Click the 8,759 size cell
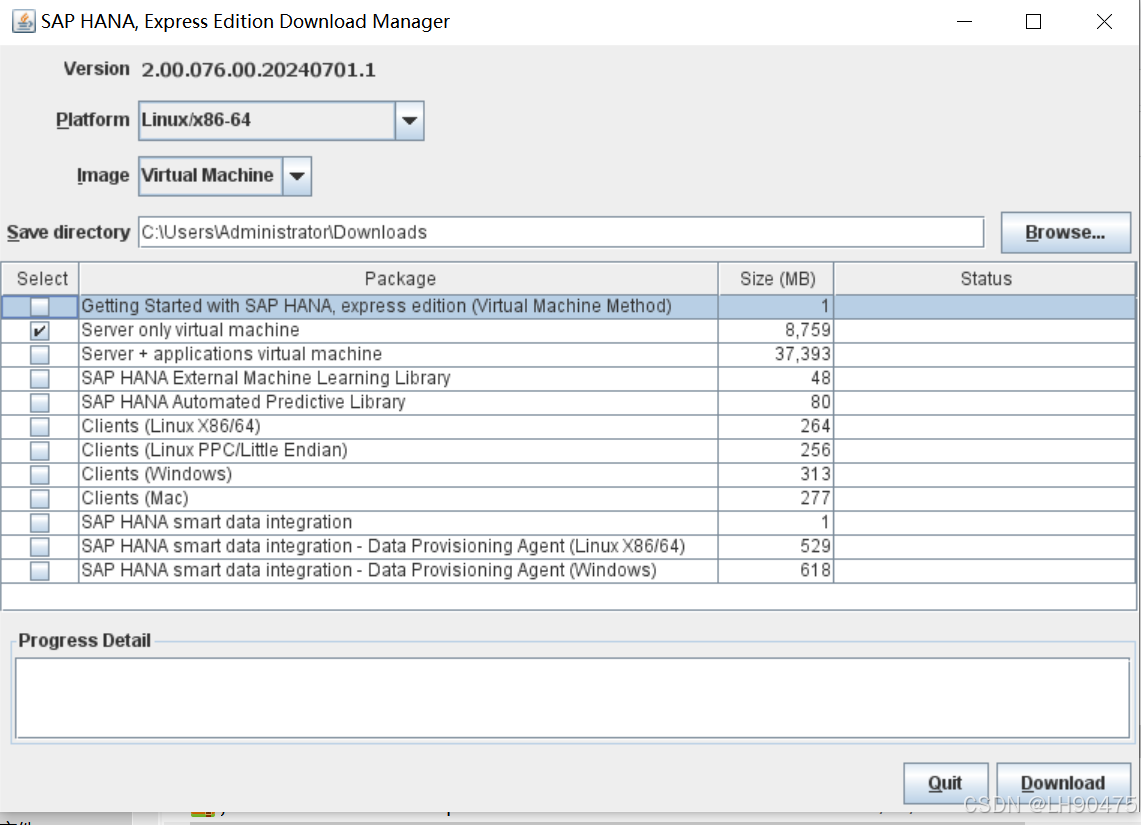1141x825 pixels. (776, 331)
